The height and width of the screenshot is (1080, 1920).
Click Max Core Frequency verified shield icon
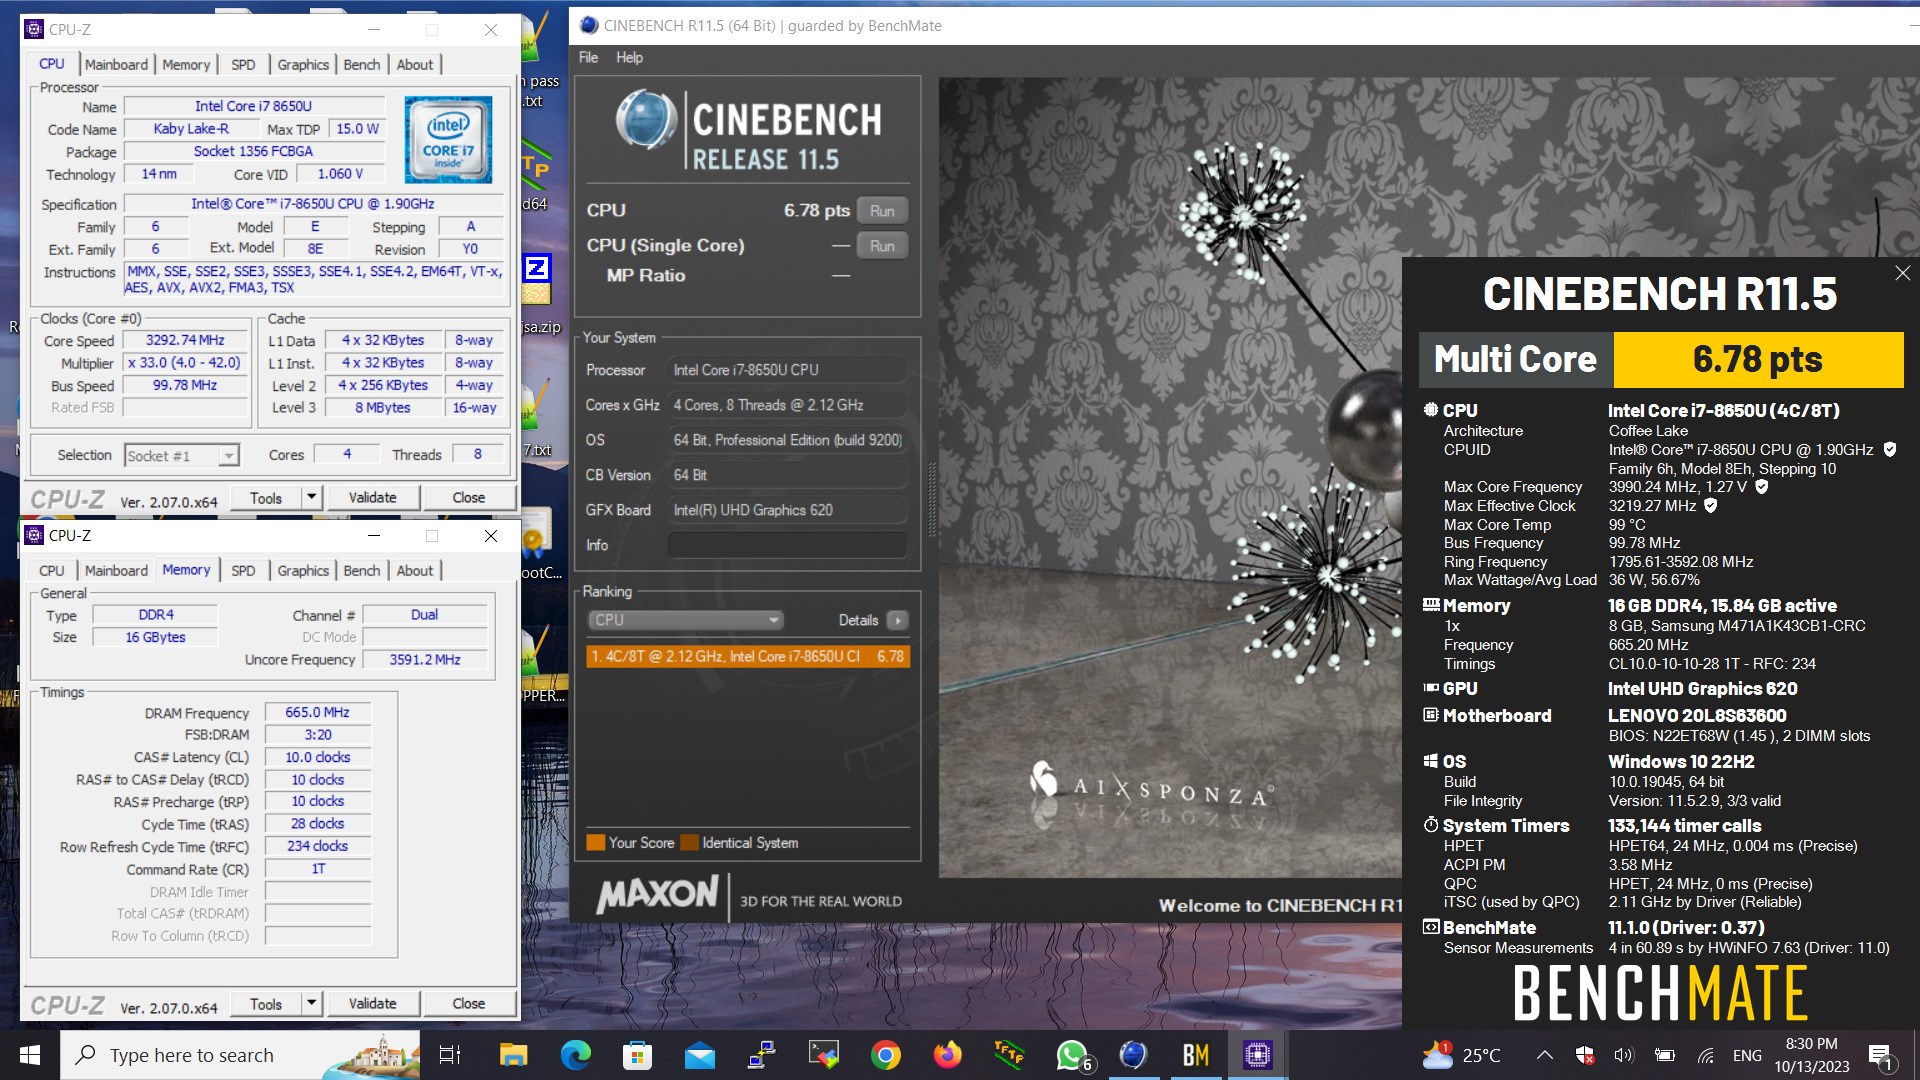(x=1762, y=487)
